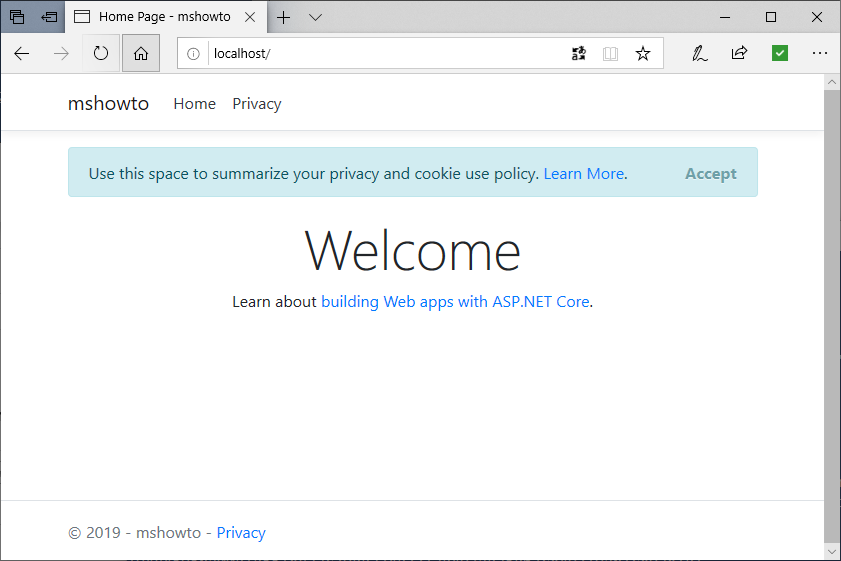Open the footer Privacy link
Viewport: 841px width, 561px height.
pos(241,533)
